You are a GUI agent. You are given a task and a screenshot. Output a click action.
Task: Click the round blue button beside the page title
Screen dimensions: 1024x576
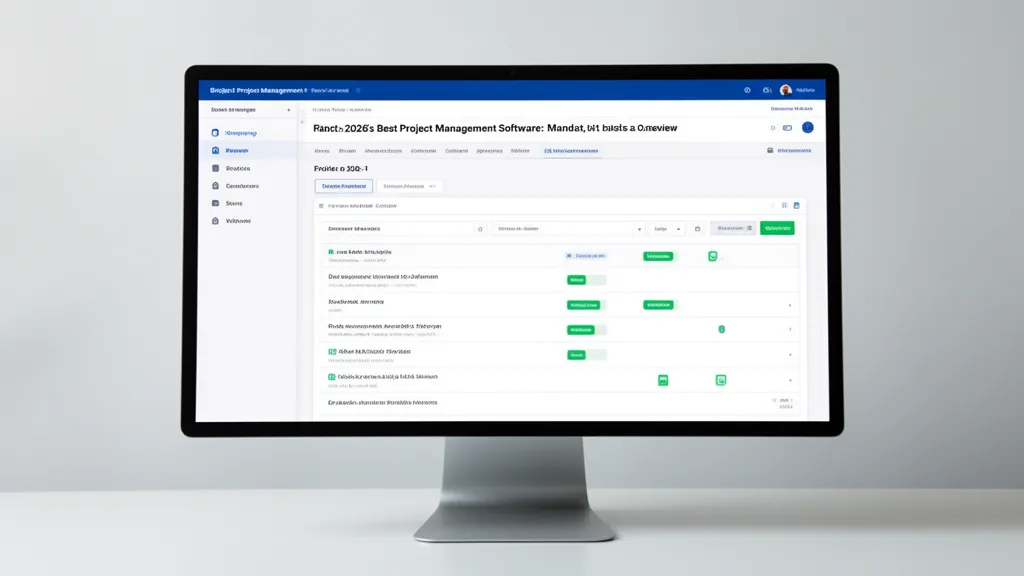[x=808, y=127]
